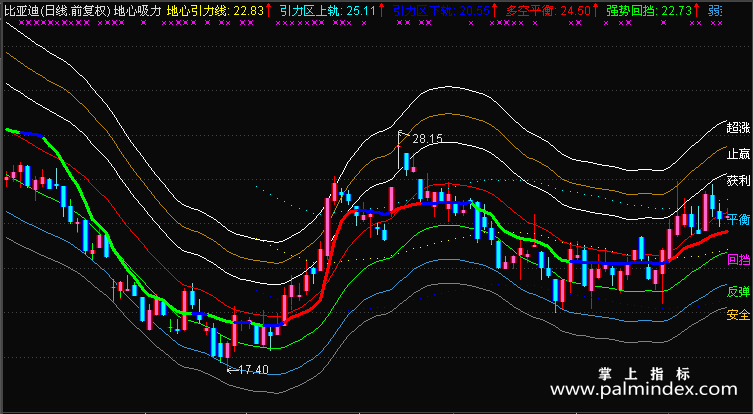Click the 超涨 band label

coord(738,127)
